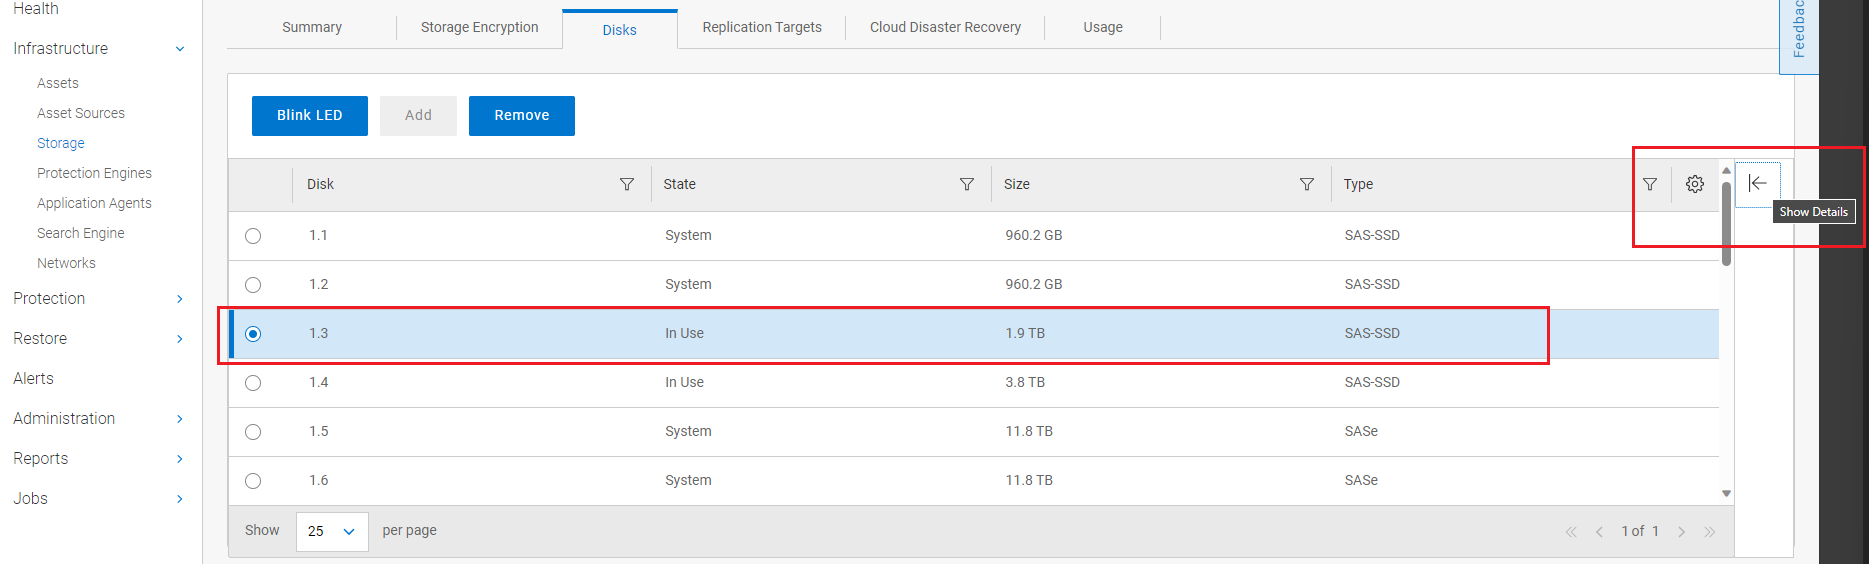Click the Show Details panel arrow icon

point(1757,183)
